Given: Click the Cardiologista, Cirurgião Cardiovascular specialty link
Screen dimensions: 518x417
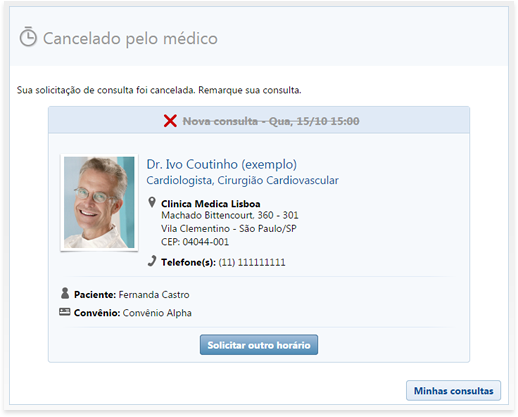Looking at the screenshot, I should [x=242, y=180].
